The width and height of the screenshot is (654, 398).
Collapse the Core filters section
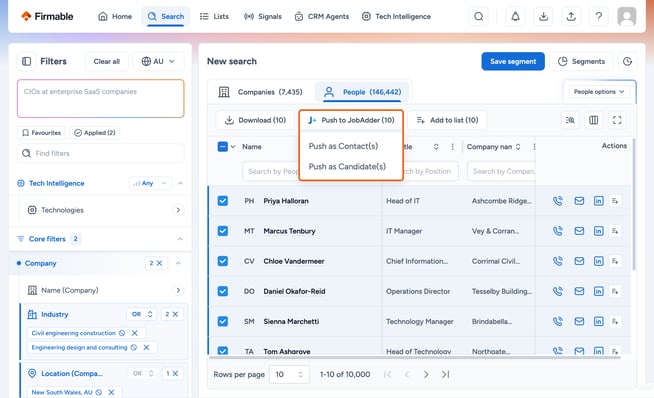pyautogui.click(x=180, y=239)
